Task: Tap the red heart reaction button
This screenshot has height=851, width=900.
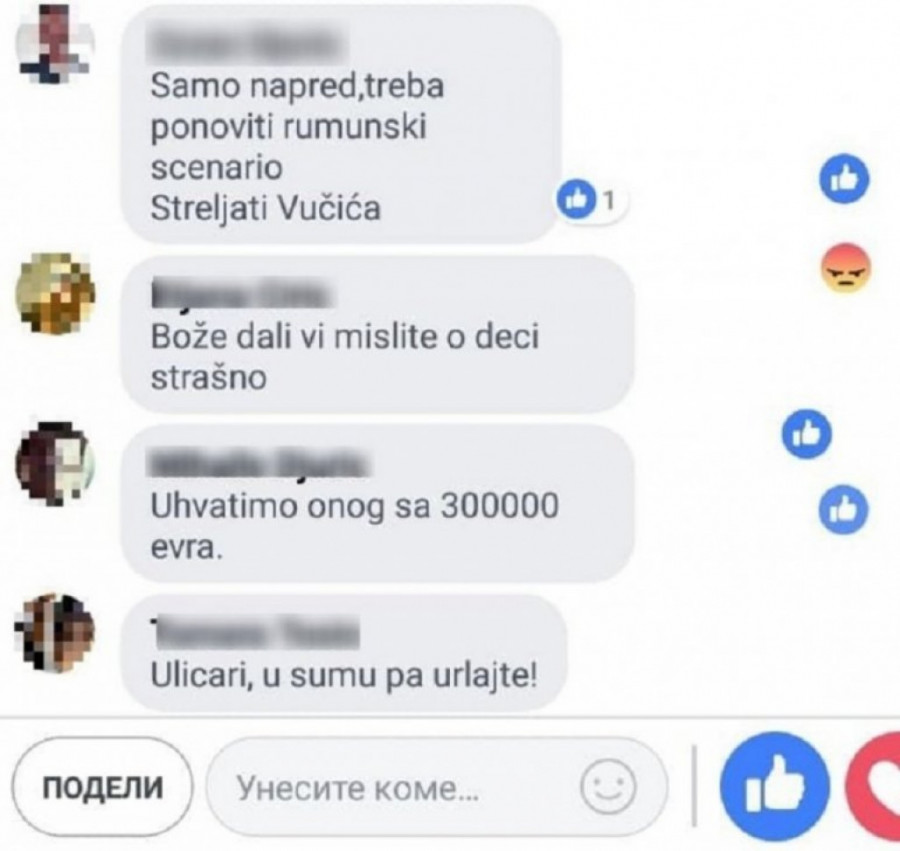Action: (x=873, y=786)
